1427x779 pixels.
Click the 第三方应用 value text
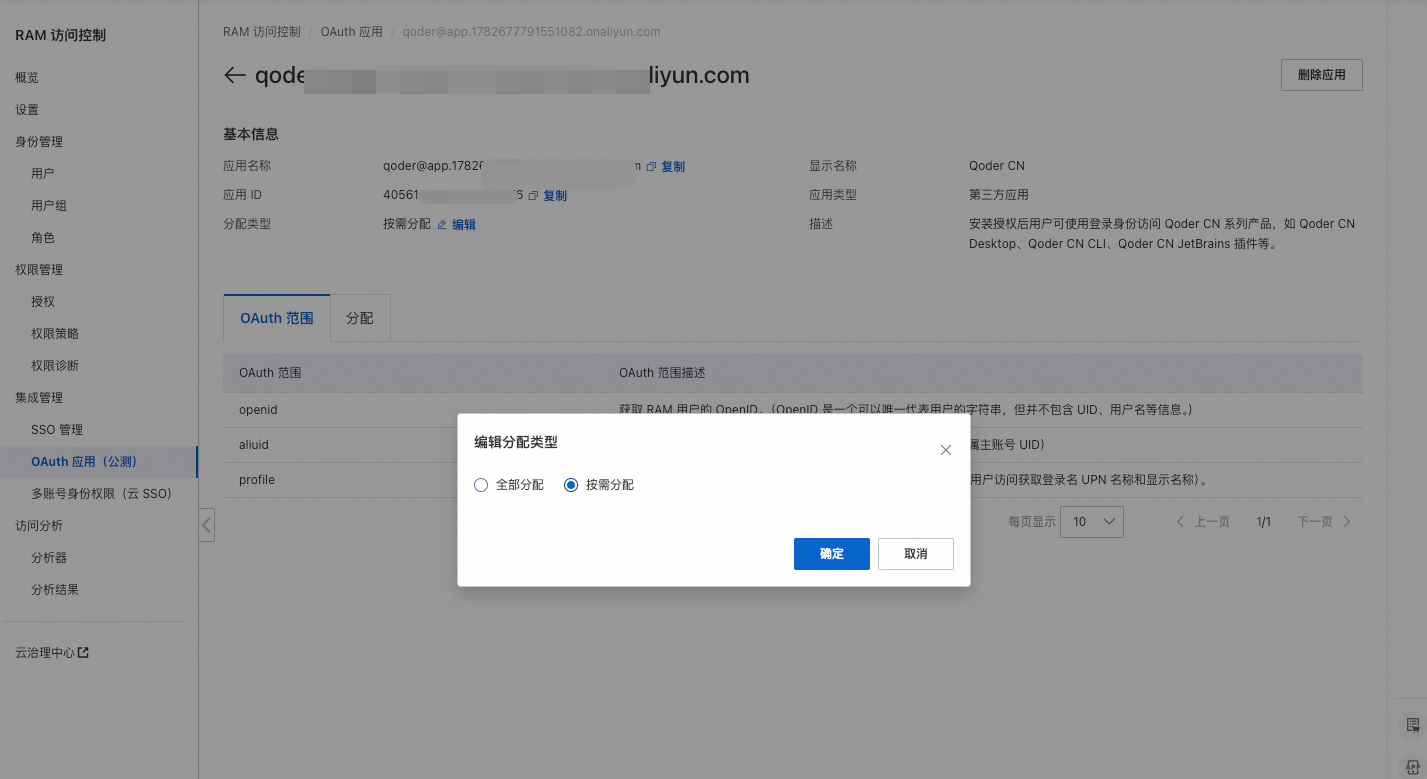click(x=999, y=195)
